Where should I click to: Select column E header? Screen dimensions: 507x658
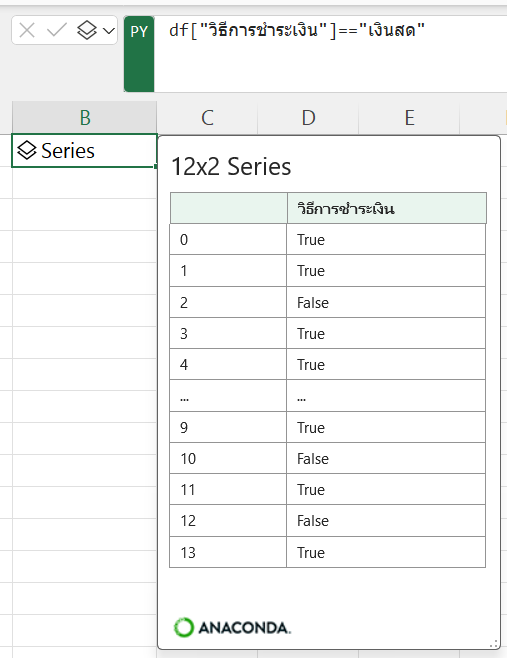tap(410, 118)
